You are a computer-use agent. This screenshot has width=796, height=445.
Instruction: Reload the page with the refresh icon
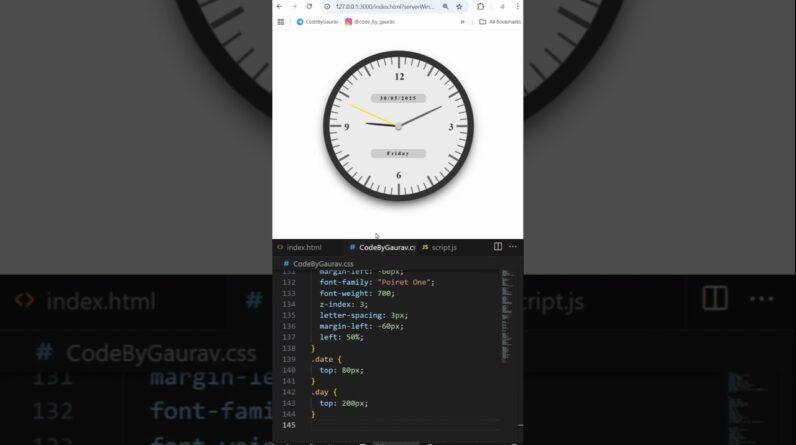309,7
